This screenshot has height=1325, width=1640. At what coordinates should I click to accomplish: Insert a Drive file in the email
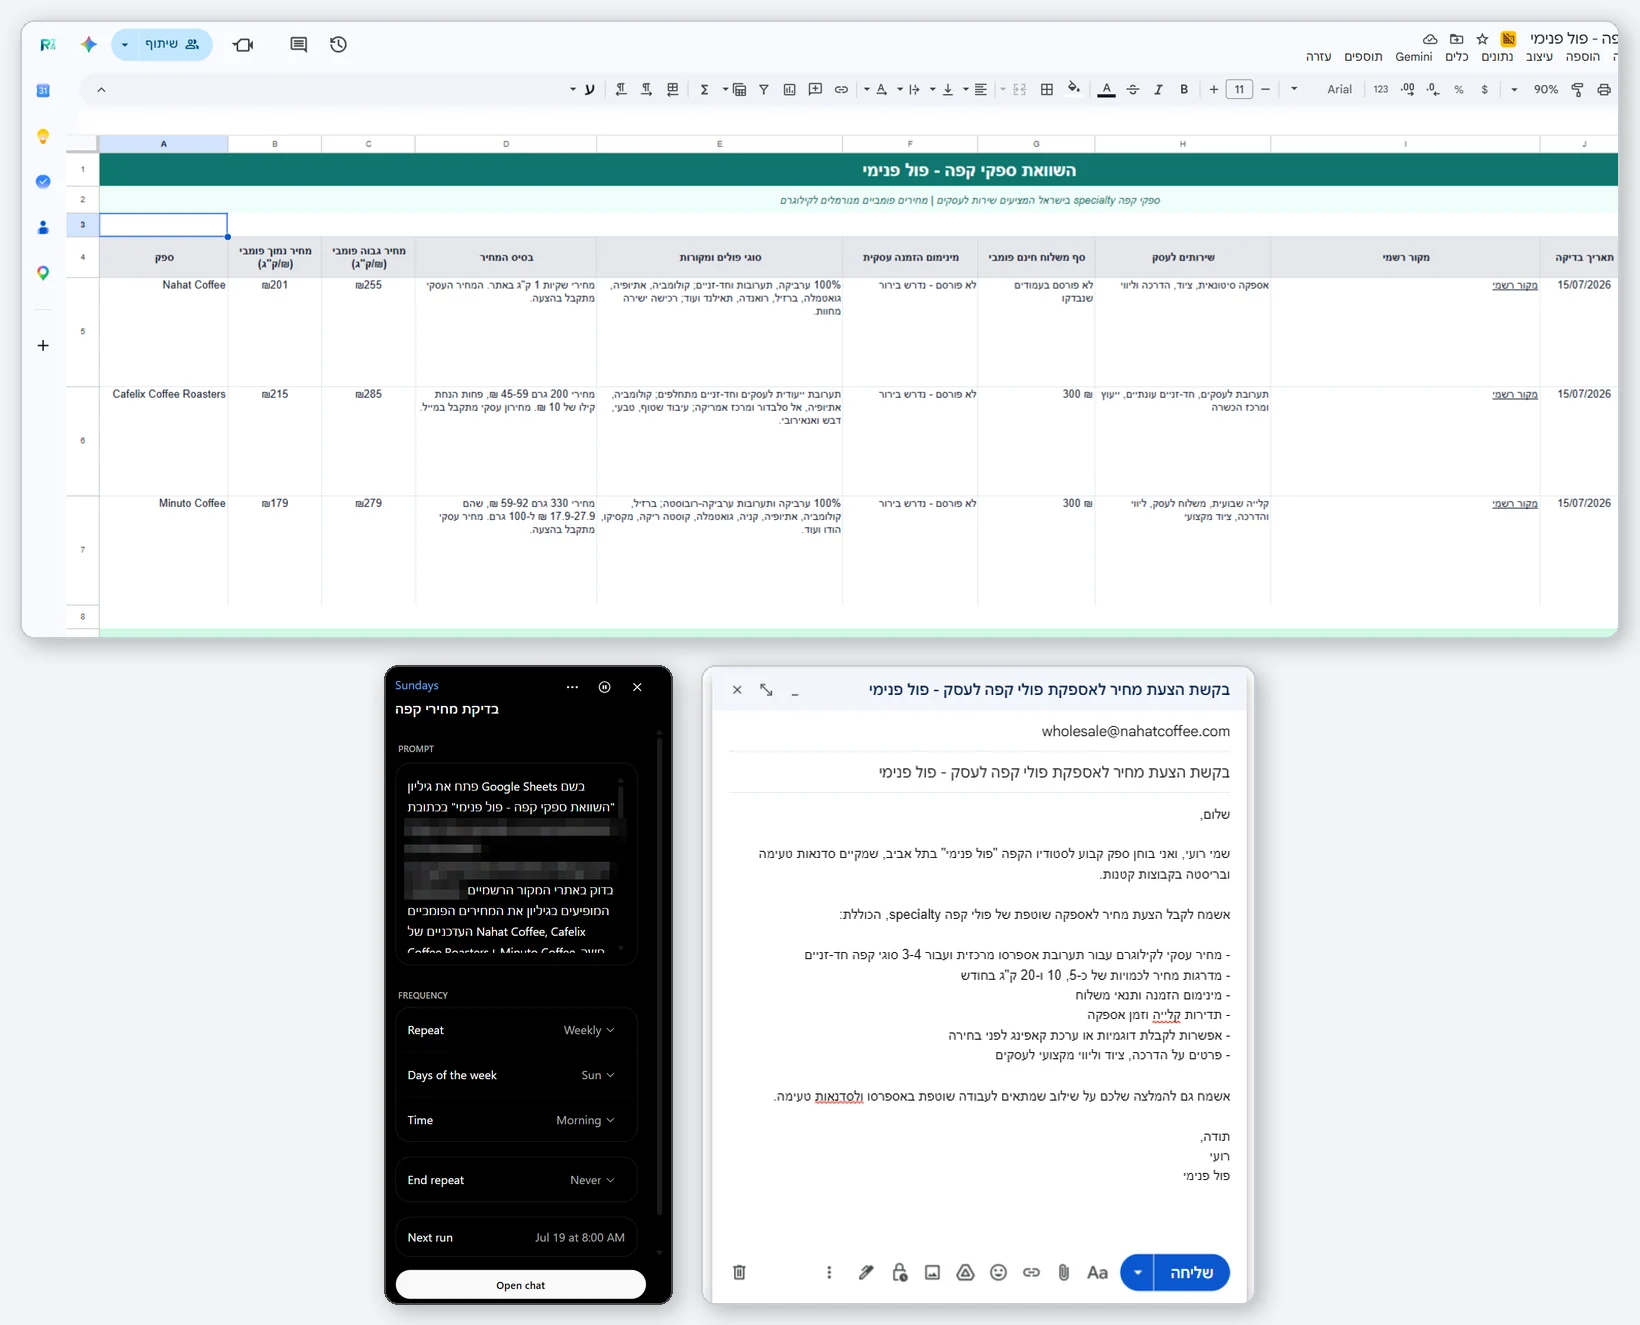[965, 1272]
